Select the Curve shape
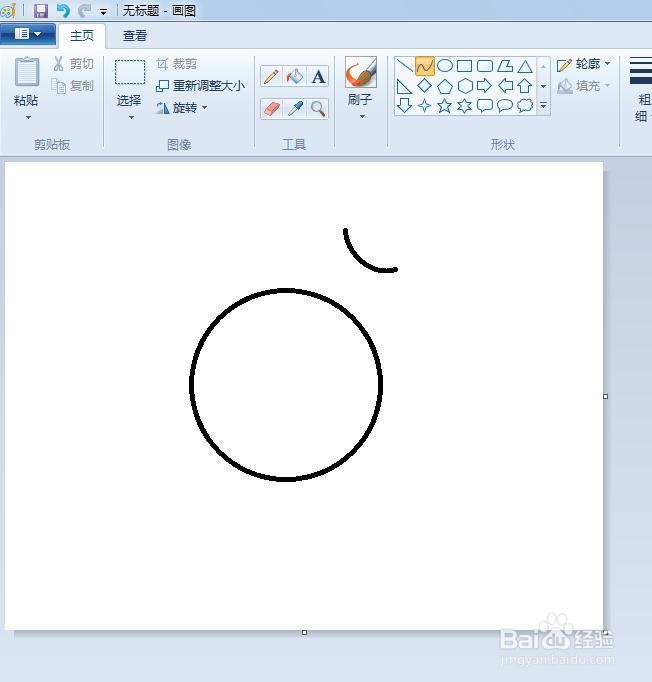The image size is (652, 682). [x=425, y=66]
